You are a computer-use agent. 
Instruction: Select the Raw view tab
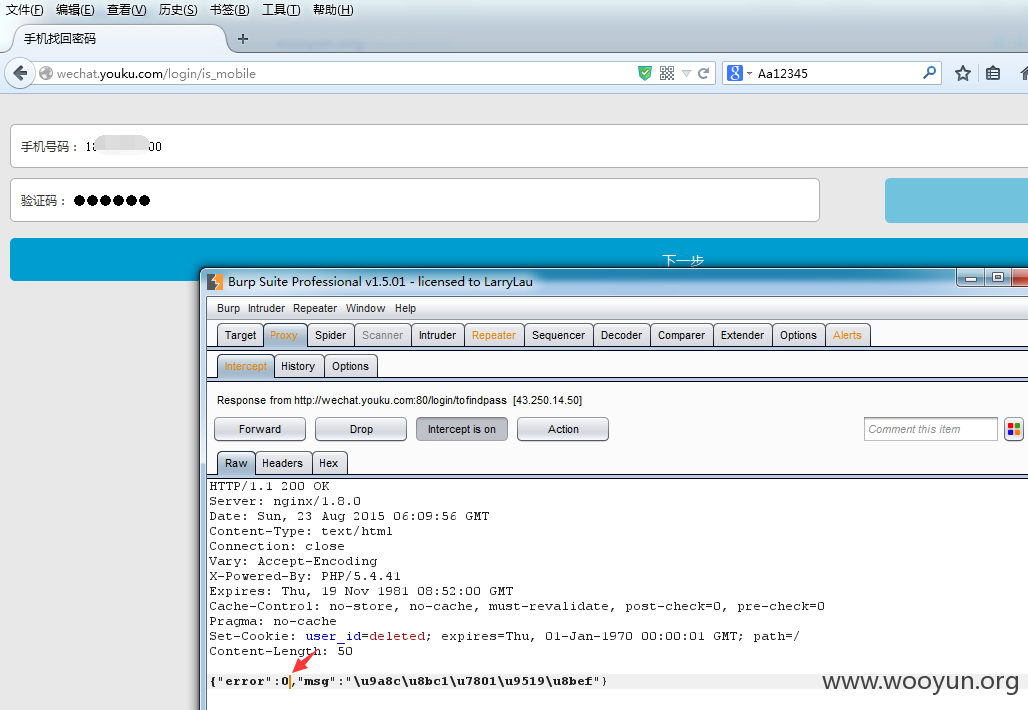(x=236, y=463)
